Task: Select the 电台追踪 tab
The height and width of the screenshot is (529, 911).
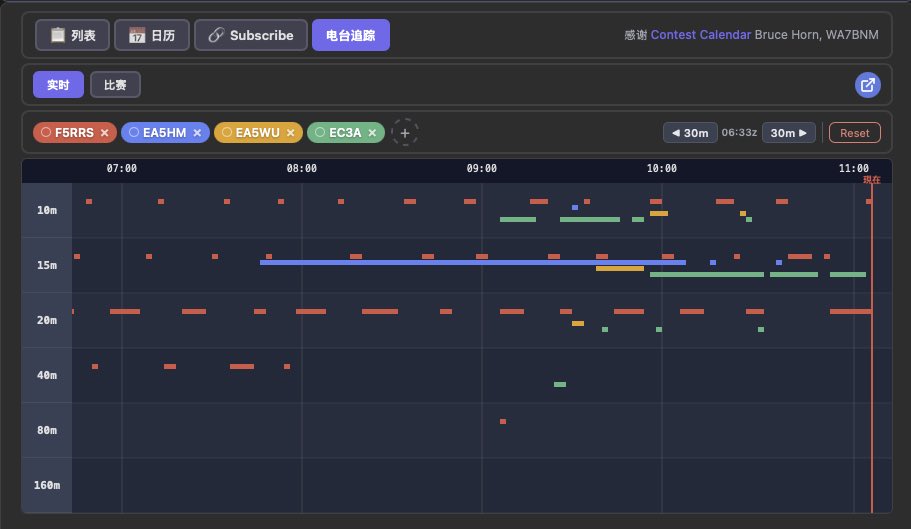Action: coord(350,35)
